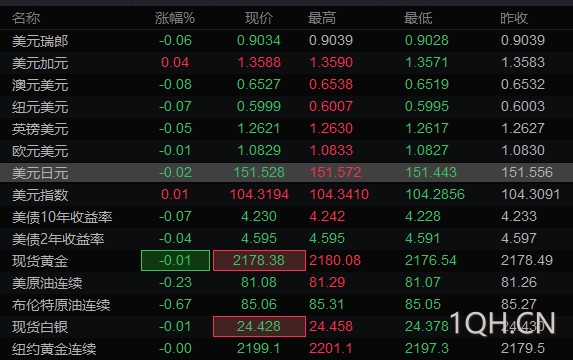The width and height of the screenshot is (573, 360).
Task: Click 美元日元 high value 151.572
Action: pyautogui.click(x=335, y=172)
